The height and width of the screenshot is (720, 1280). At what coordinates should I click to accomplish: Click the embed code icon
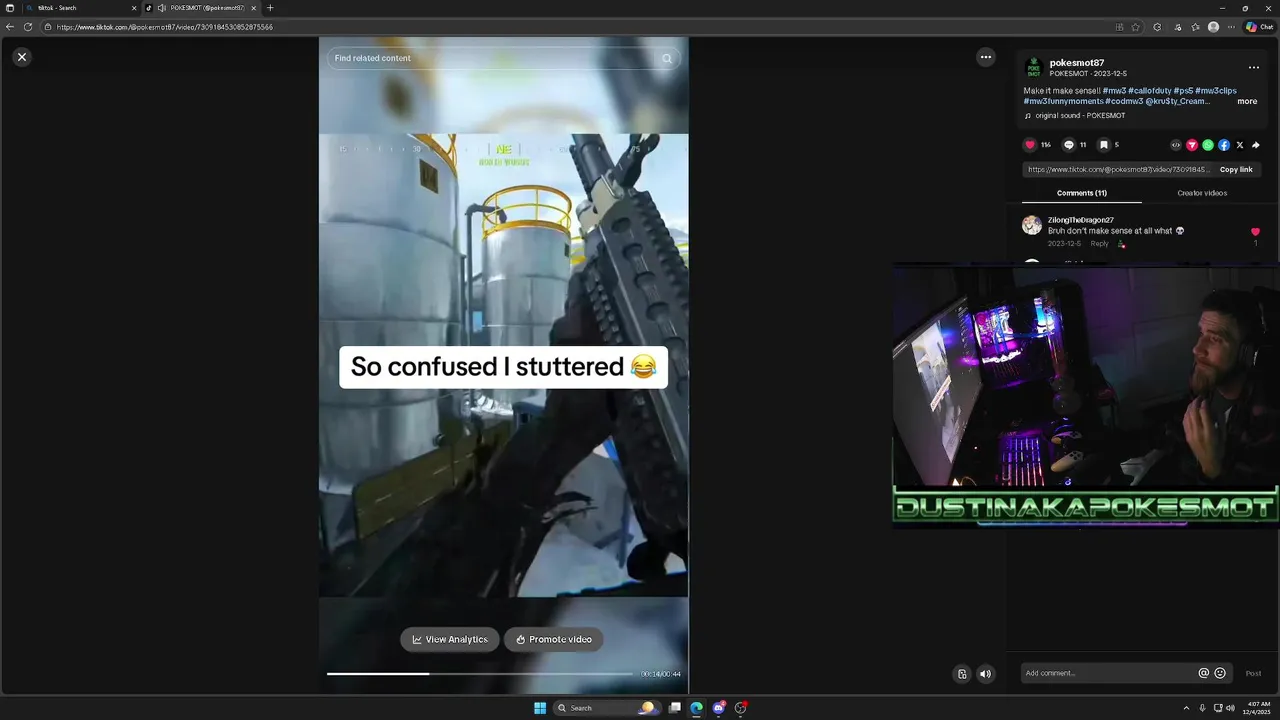[1176, 145]
